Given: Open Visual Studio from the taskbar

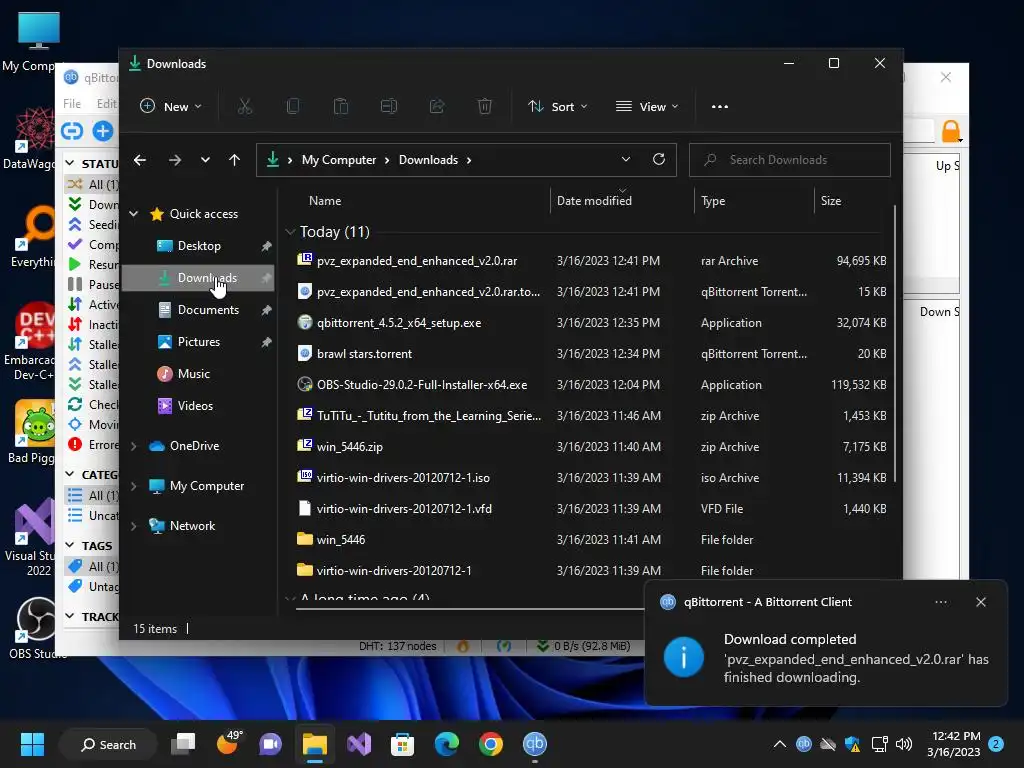Looking at the screenshot, I should pyautogui.click(x=359, y=744).
